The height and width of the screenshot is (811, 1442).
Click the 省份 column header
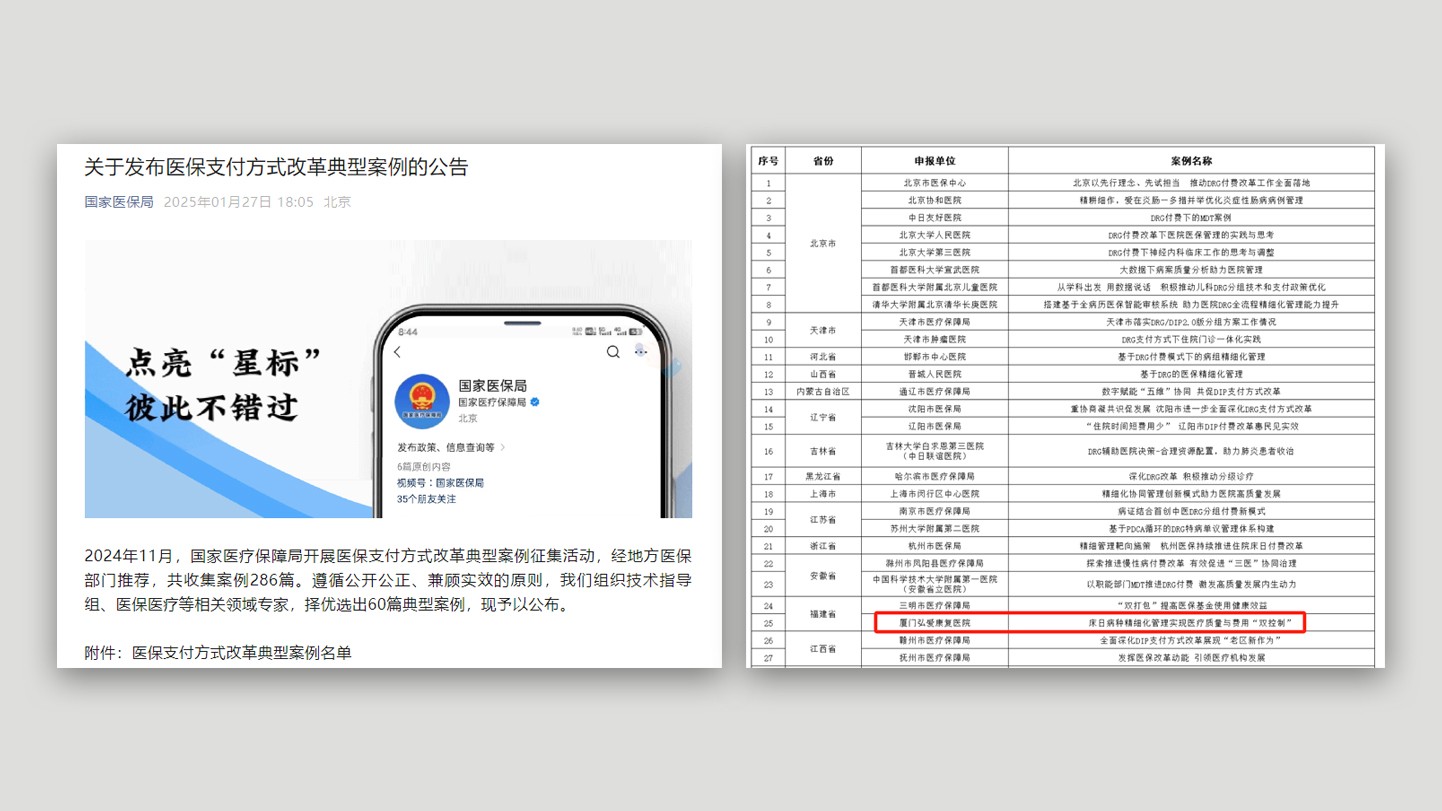(x=823, y=160)
